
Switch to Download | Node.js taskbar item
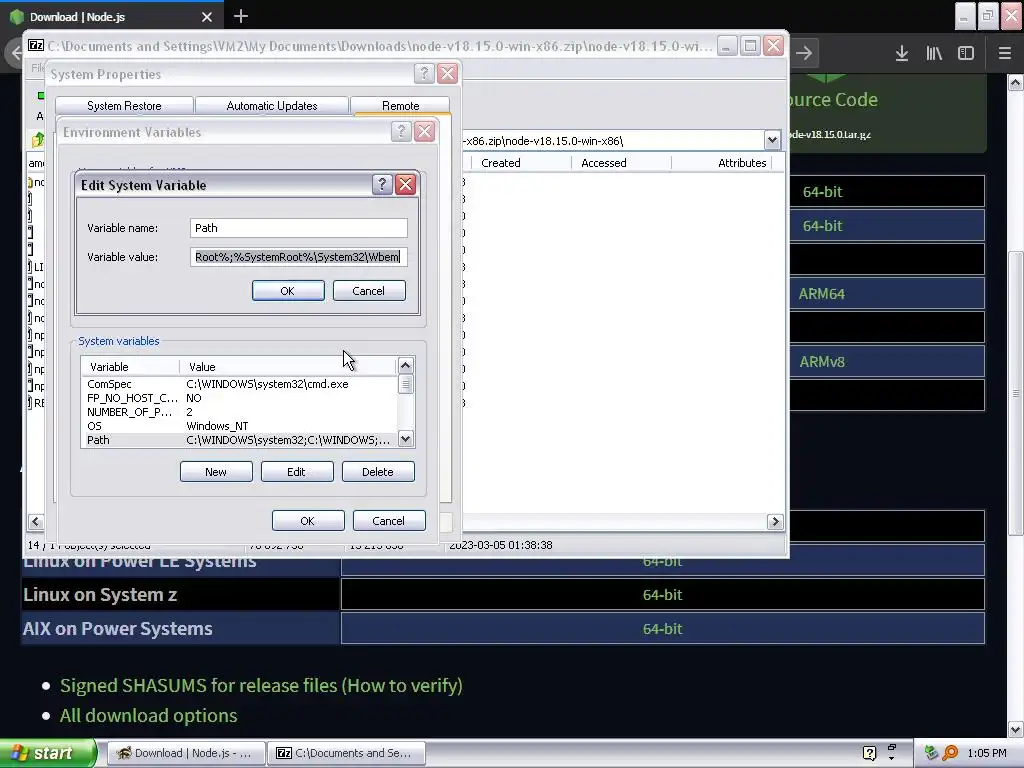[185, 753]
